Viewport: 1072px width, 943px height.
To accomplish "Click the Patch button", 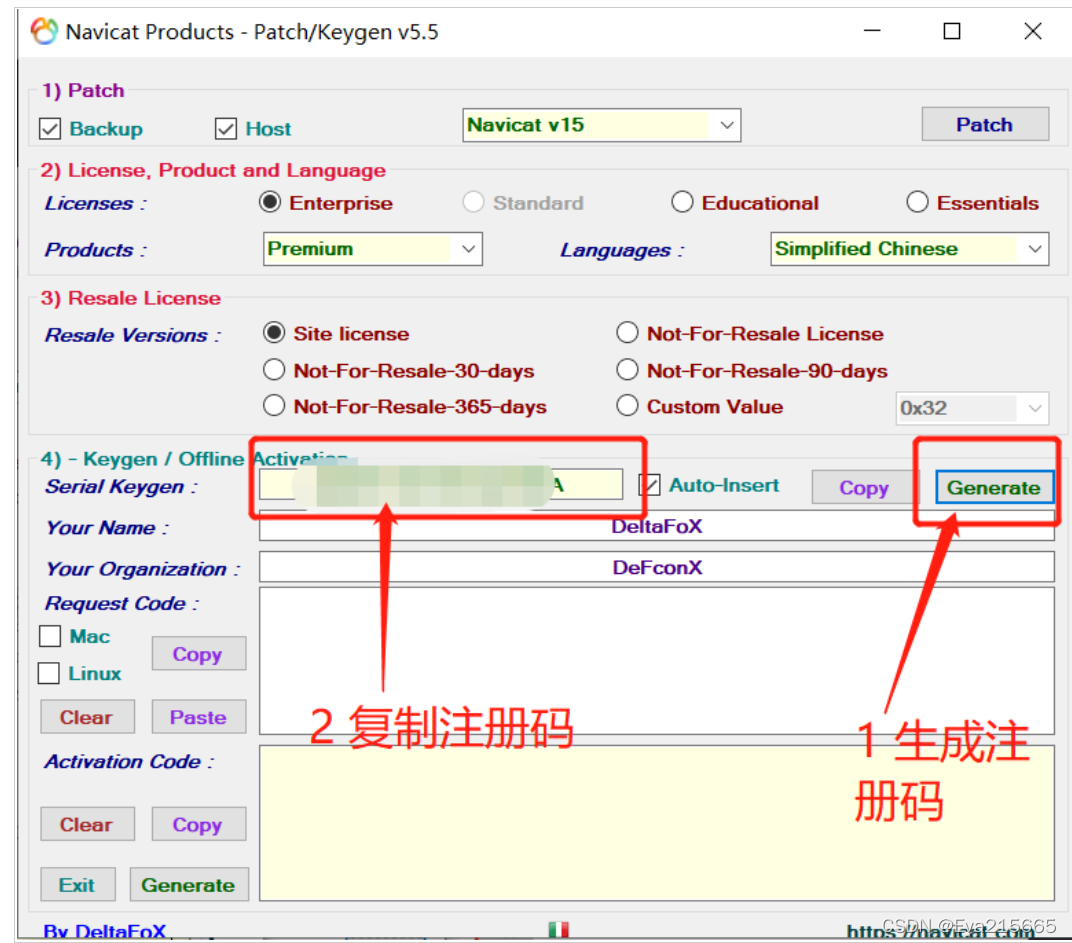I will click(x=984, y=124).
